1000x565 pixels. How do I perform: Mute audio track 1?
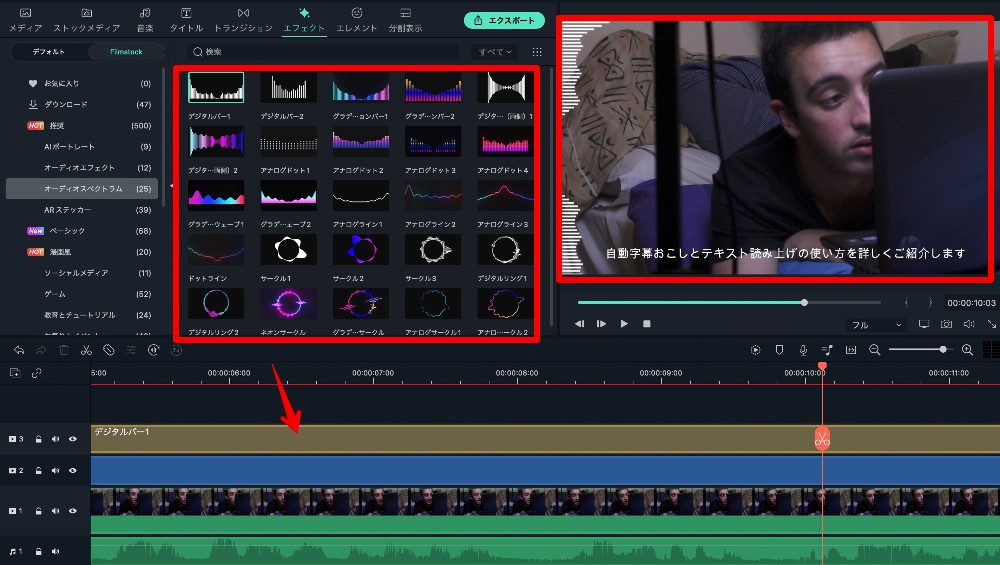[x=55, y=552]
